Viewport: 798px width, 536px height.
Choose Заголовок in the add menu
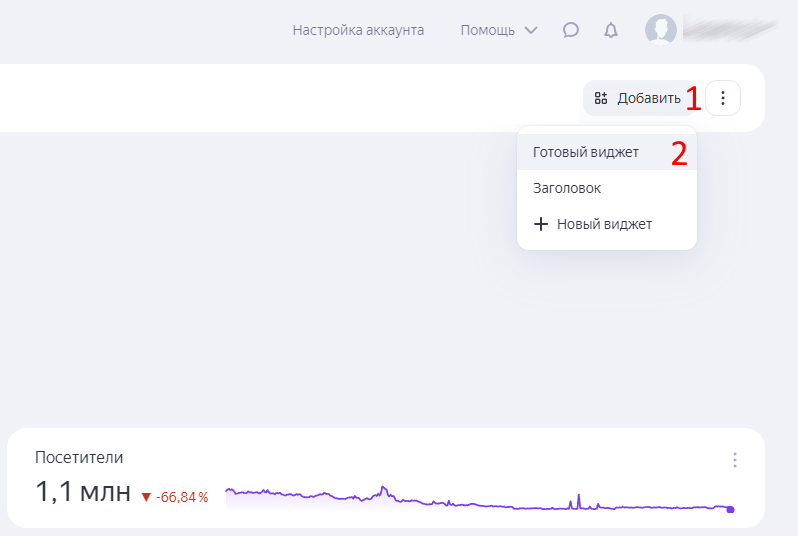[567, 188]
